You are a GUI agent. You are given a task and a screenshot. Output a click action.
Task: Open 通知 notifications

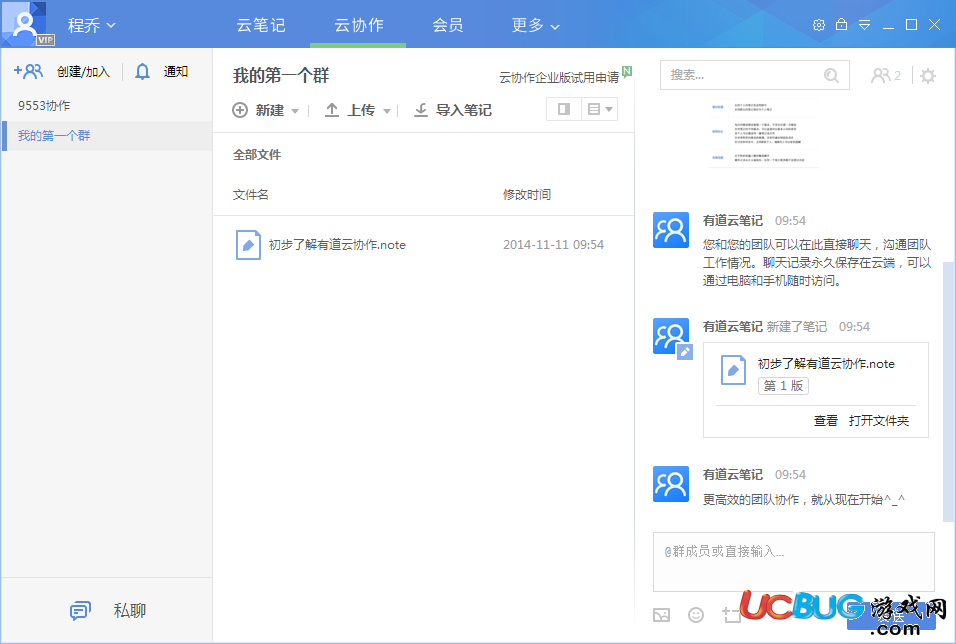point(176,71)
